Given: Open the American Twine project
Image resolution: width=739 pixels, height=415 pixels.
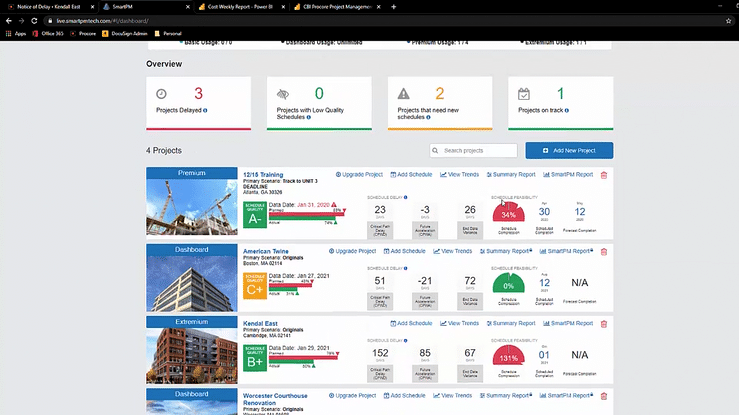Looking at the screenshot, I should click(x=266, y=251).
